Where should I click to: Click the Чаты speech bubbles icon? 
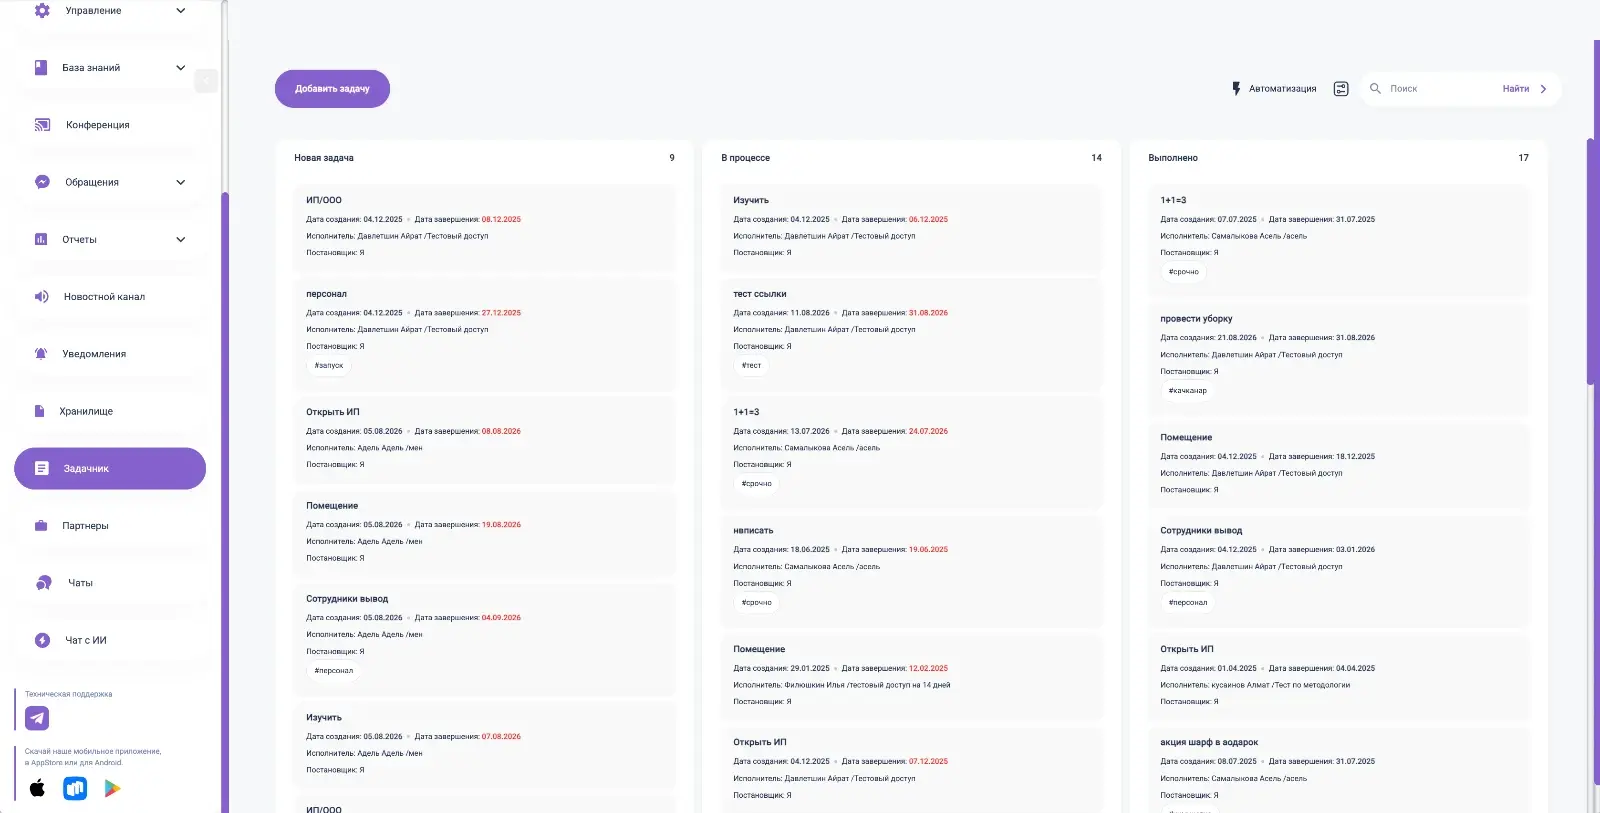[43, 583]
